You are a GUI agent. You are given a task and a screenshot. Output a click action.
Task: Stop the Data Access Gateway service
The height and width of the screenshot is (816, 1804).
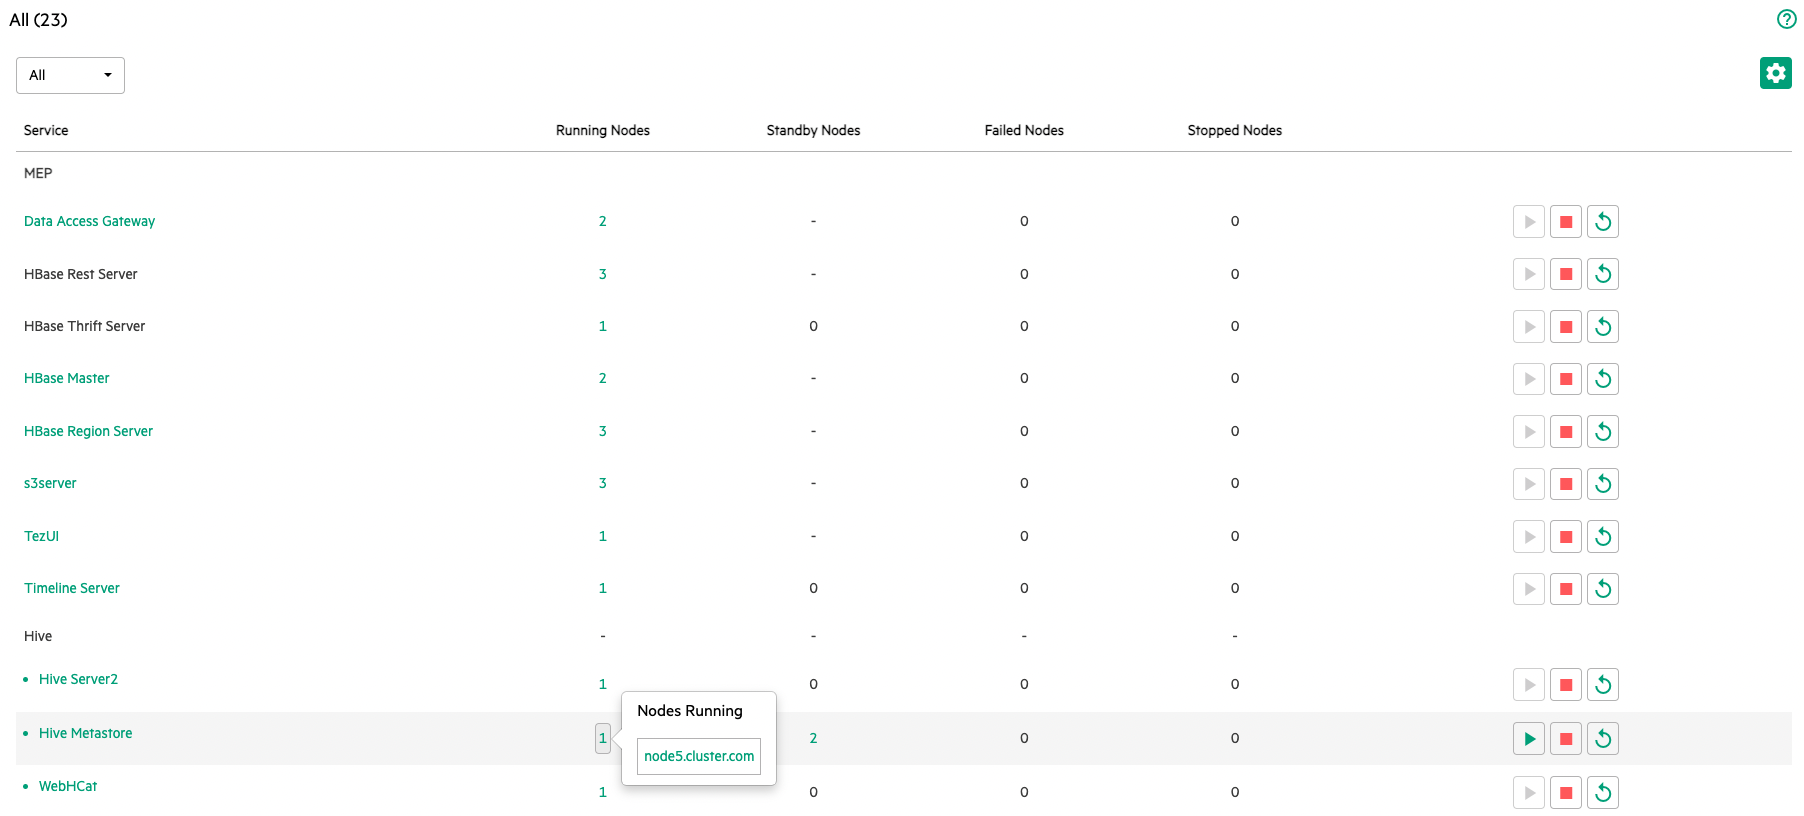1565,222
